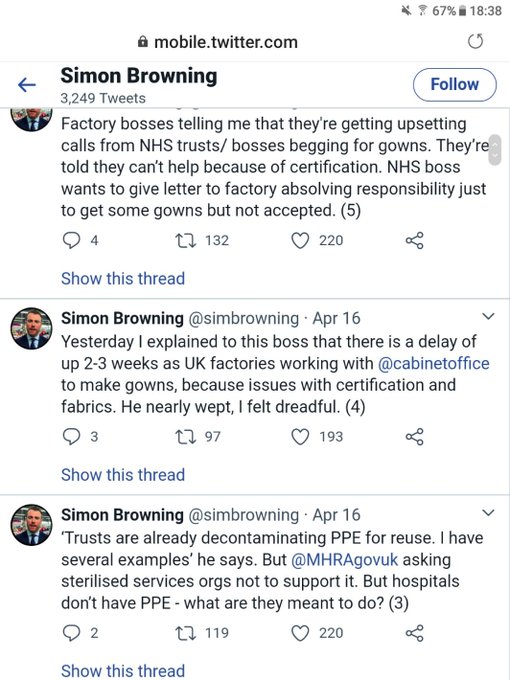Reply to the tweet ending (5)
Image resolution: width=510 pixels, height=680 pixels.
coord(72,240)
